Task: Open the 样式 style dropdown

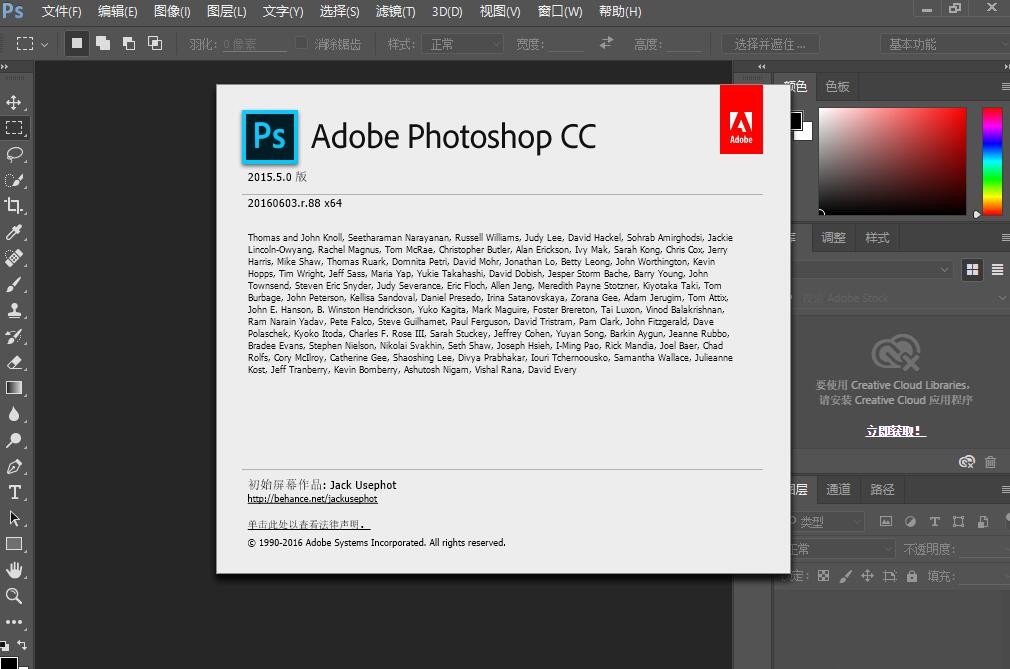Action: click(462, 44)
